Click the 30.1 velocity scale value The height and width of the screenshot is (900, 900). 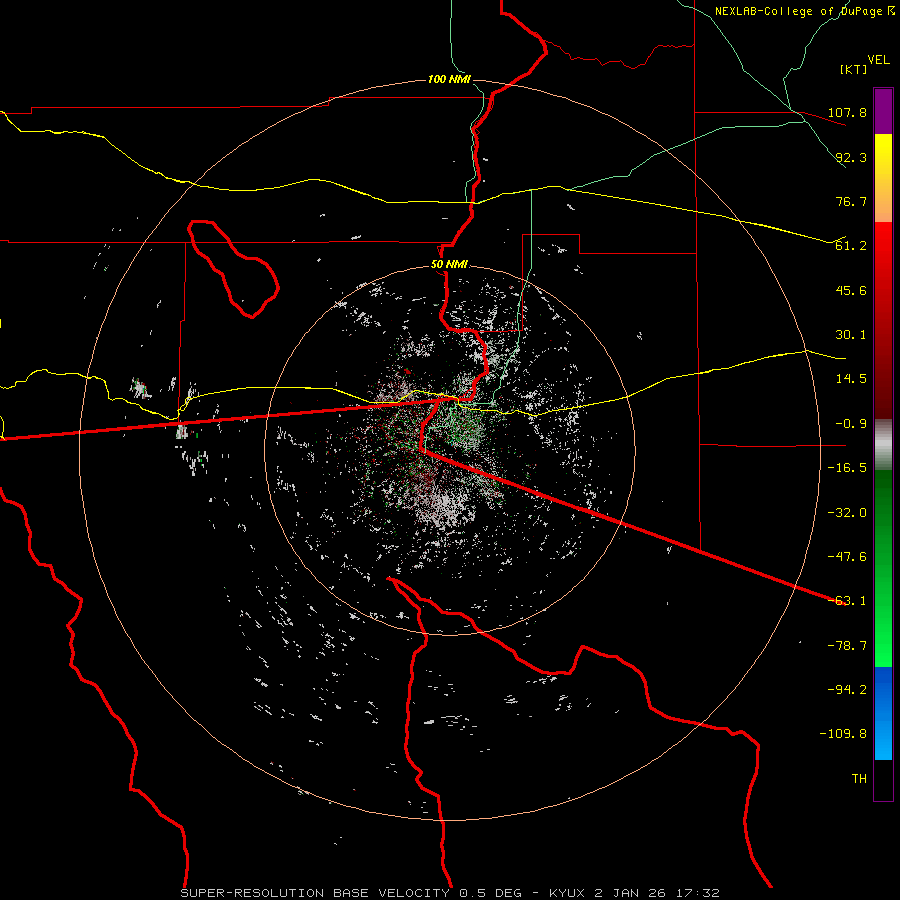coord(851,335)
